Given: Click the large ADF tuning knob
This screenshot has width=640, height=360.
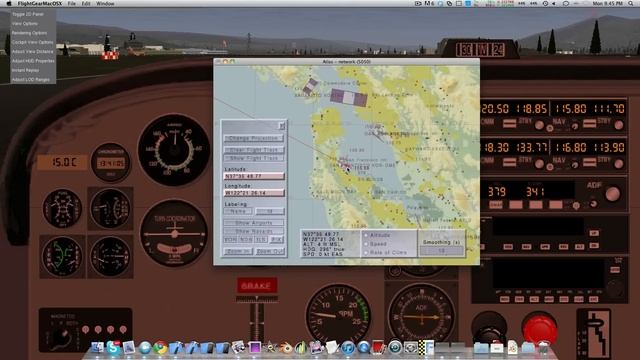Looking at the screenshot, I should point(612,194).
